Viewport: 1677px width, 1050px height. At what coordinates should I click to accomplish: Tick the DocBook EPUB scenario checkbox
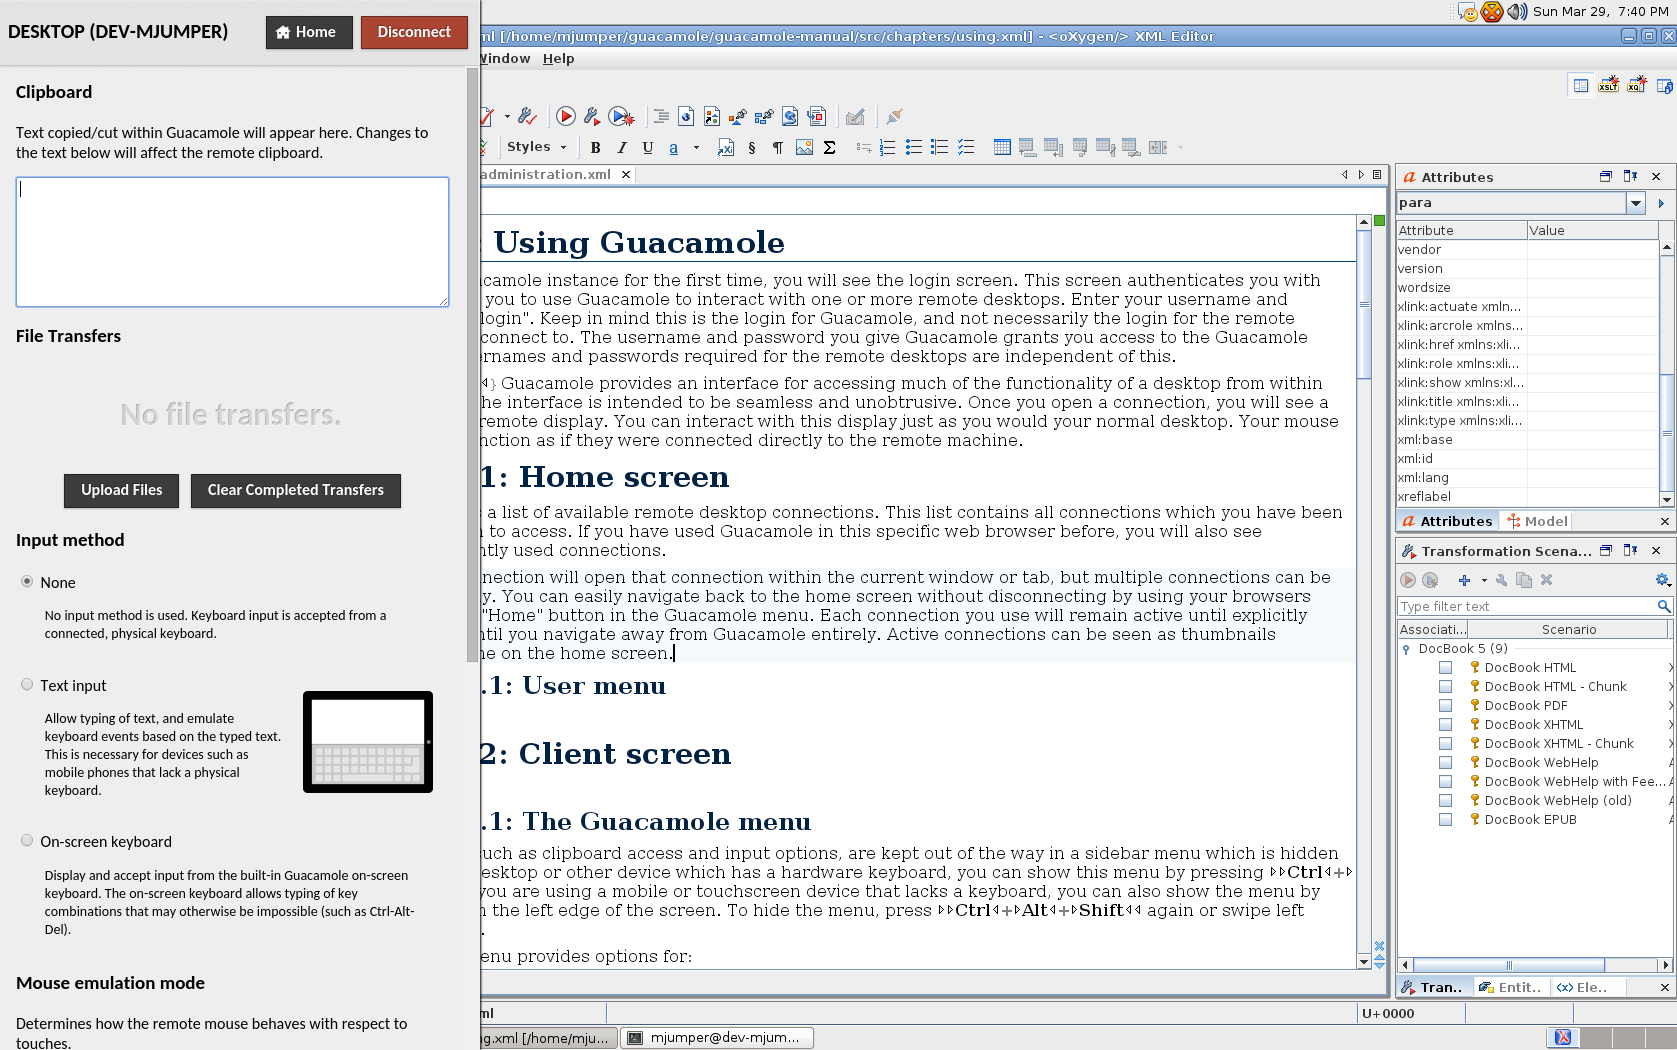click(x=1445, y=820)
